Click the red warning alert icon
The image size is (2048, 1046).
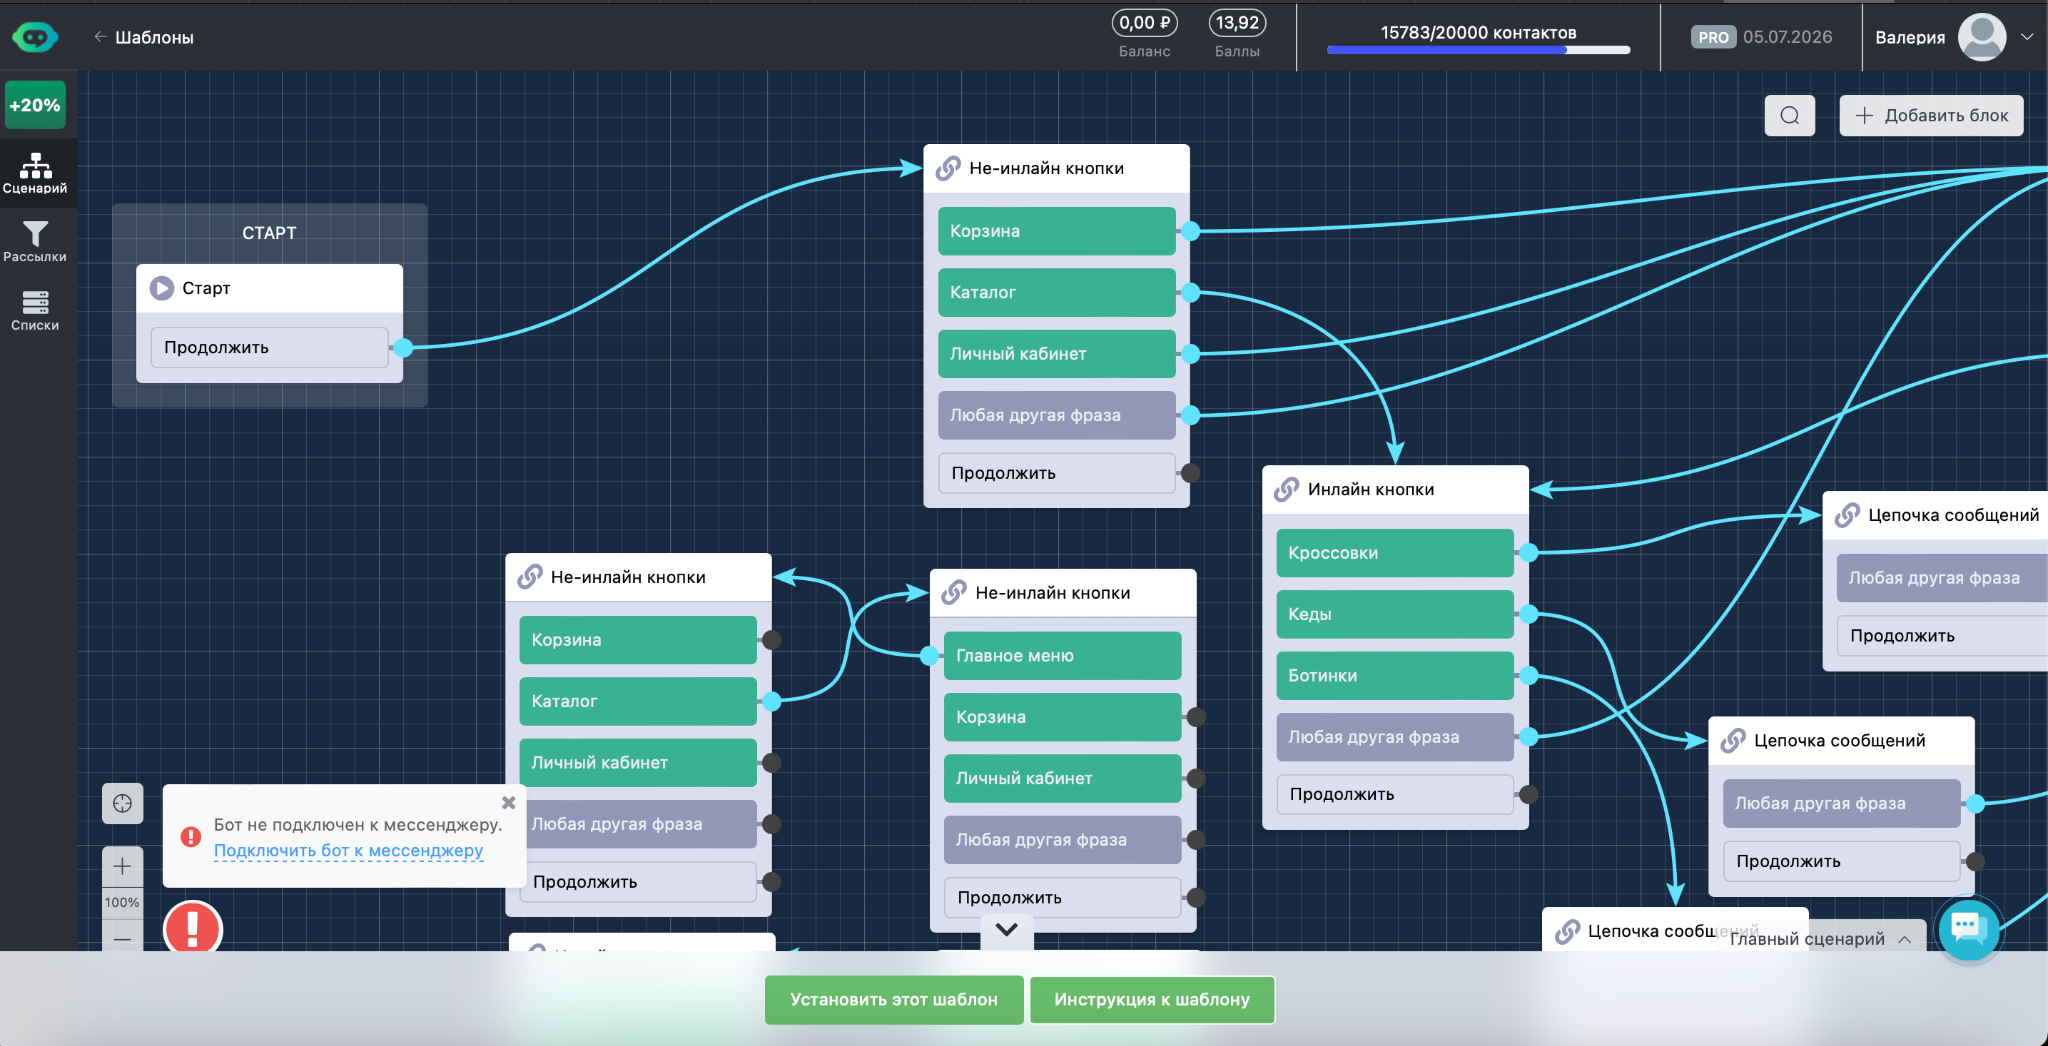[x=192, y=928]
